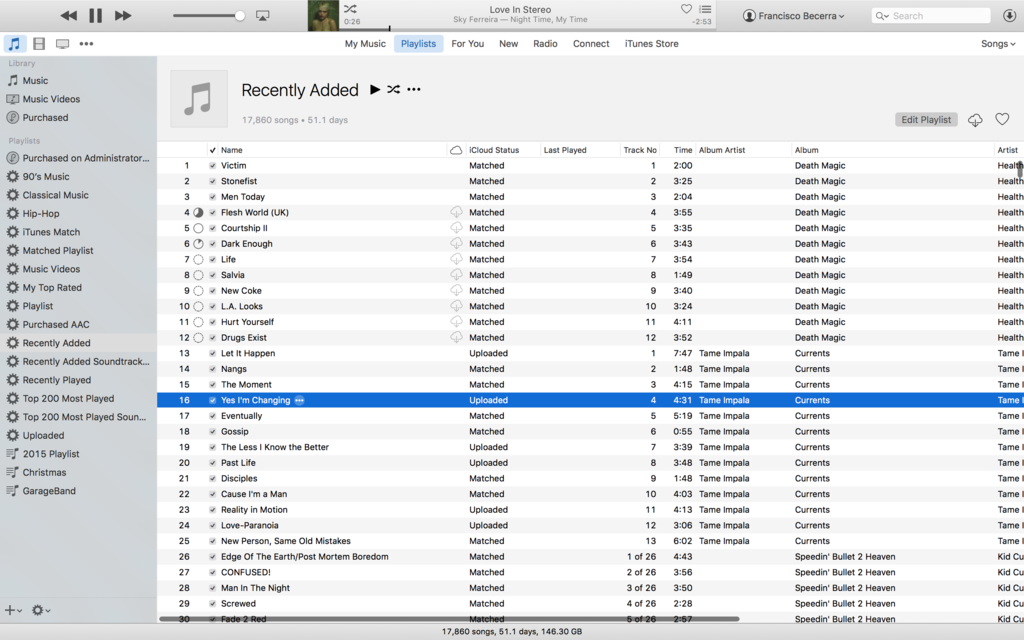This screenshot has height=640, width=1024.
Task: Download the playlist from iCloud
Action: (x=975, y=120)
